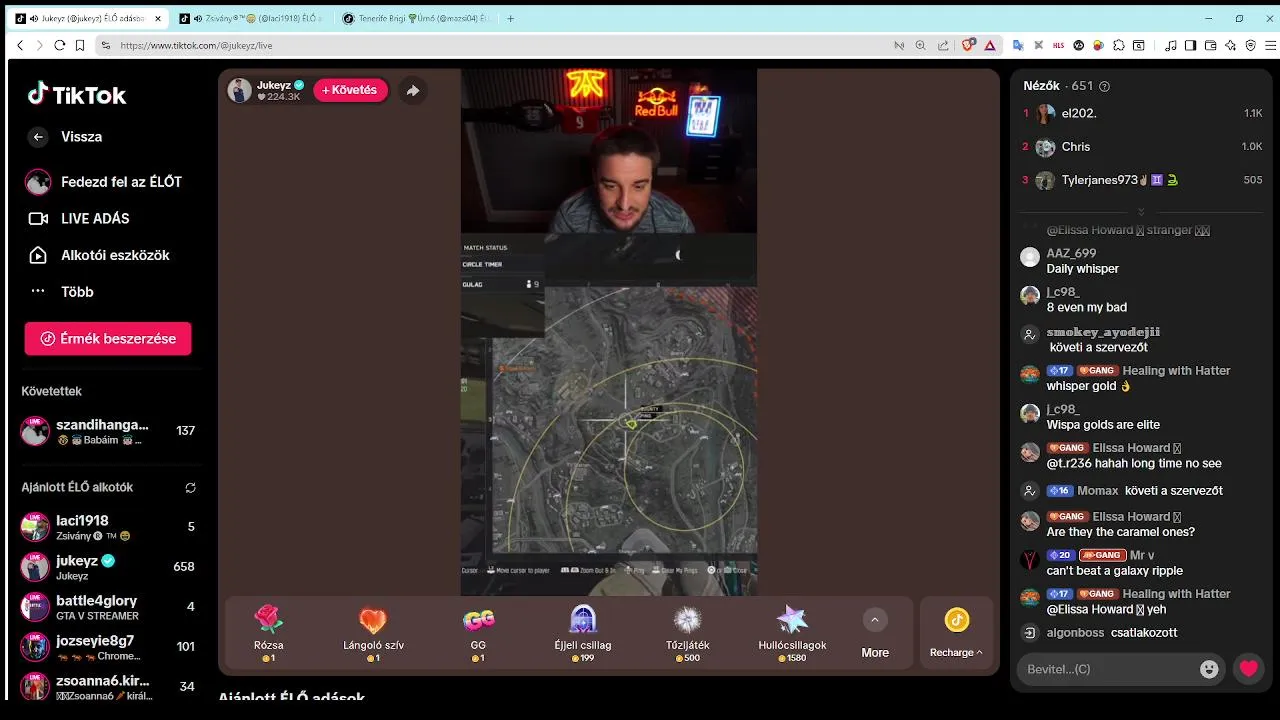
Task: Click AAZ_699 username in chat
Action: tap(1071, 254)
